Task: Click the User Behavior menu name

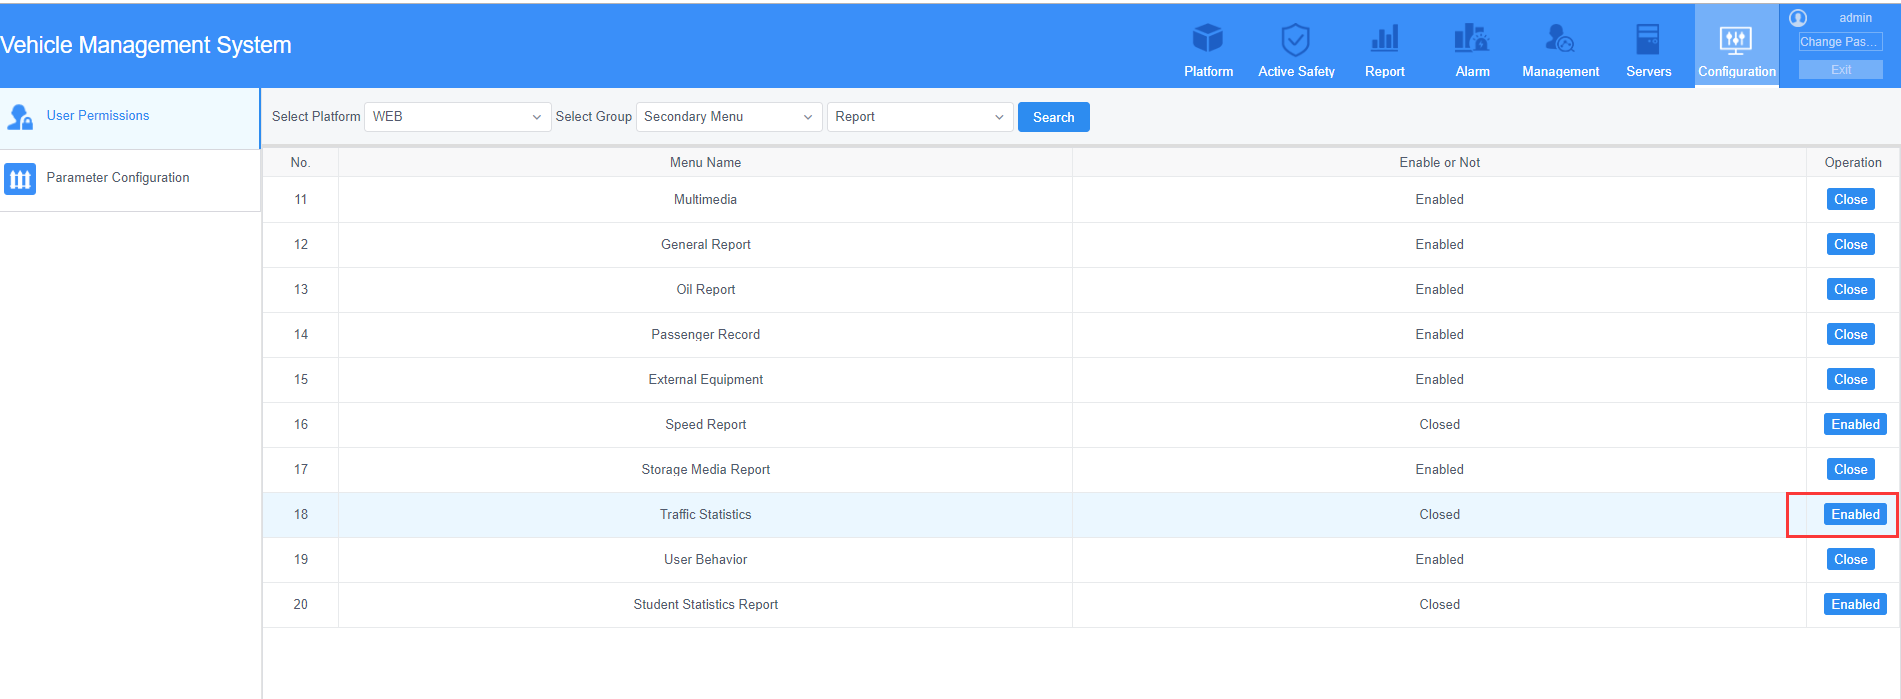Action: pyautogui.click(x=705, y=560)
